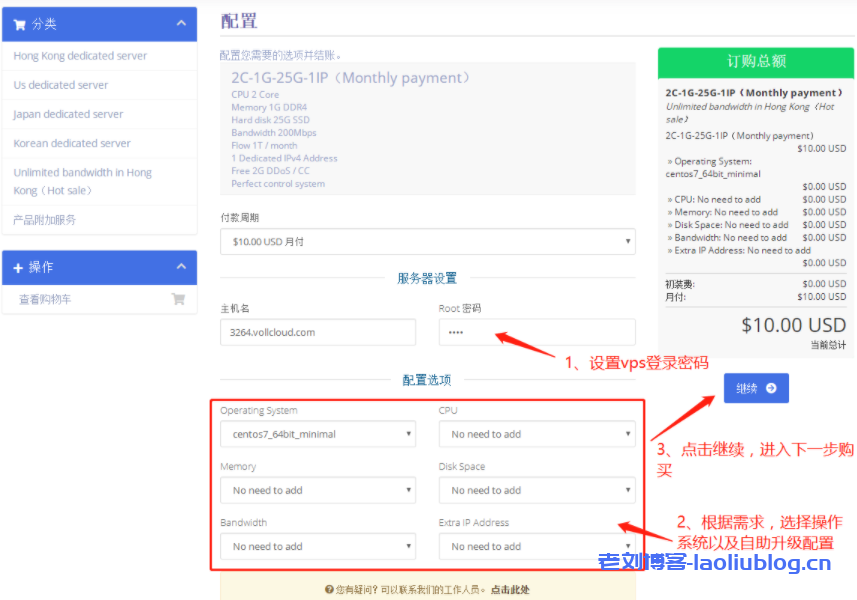Click the cart icon in 分类 header
Image resolution: width=857 pixels, height=600 pixels.
coord(19,24)
